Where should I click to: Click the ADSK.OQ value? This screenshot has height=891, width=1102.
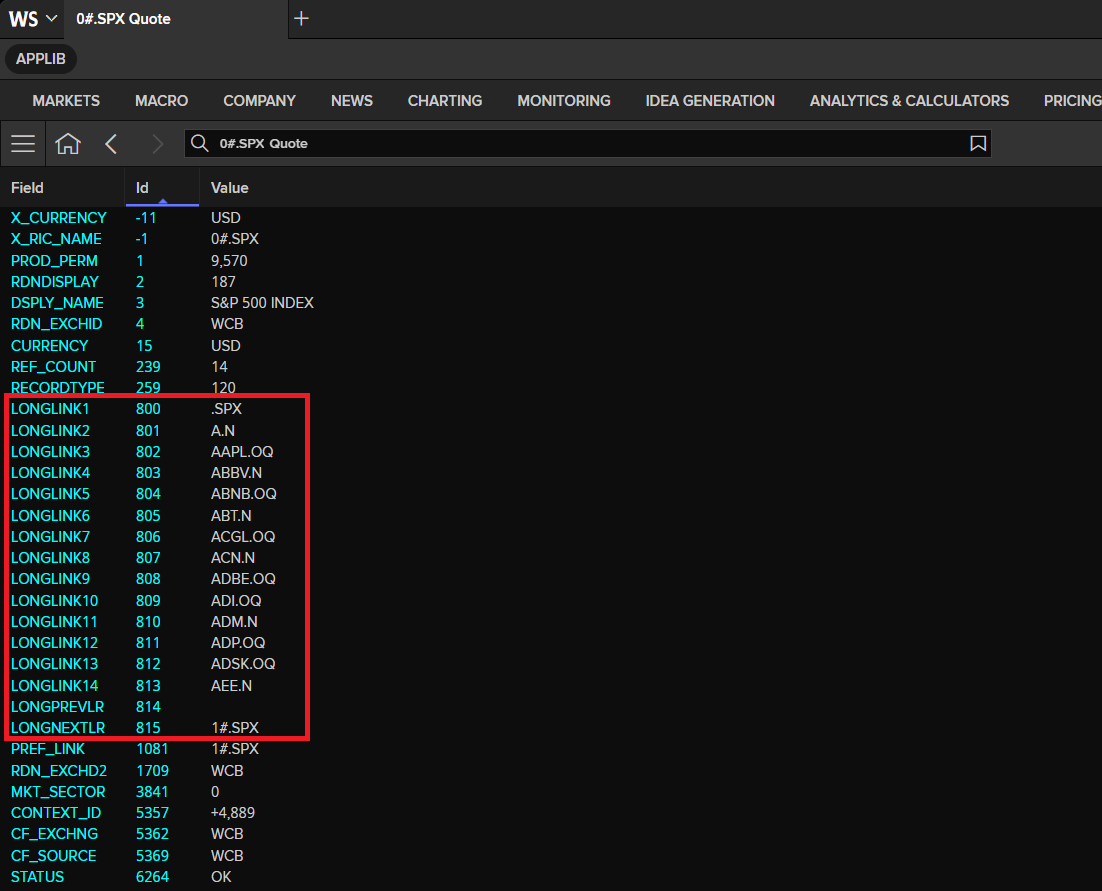click(242, 664)
